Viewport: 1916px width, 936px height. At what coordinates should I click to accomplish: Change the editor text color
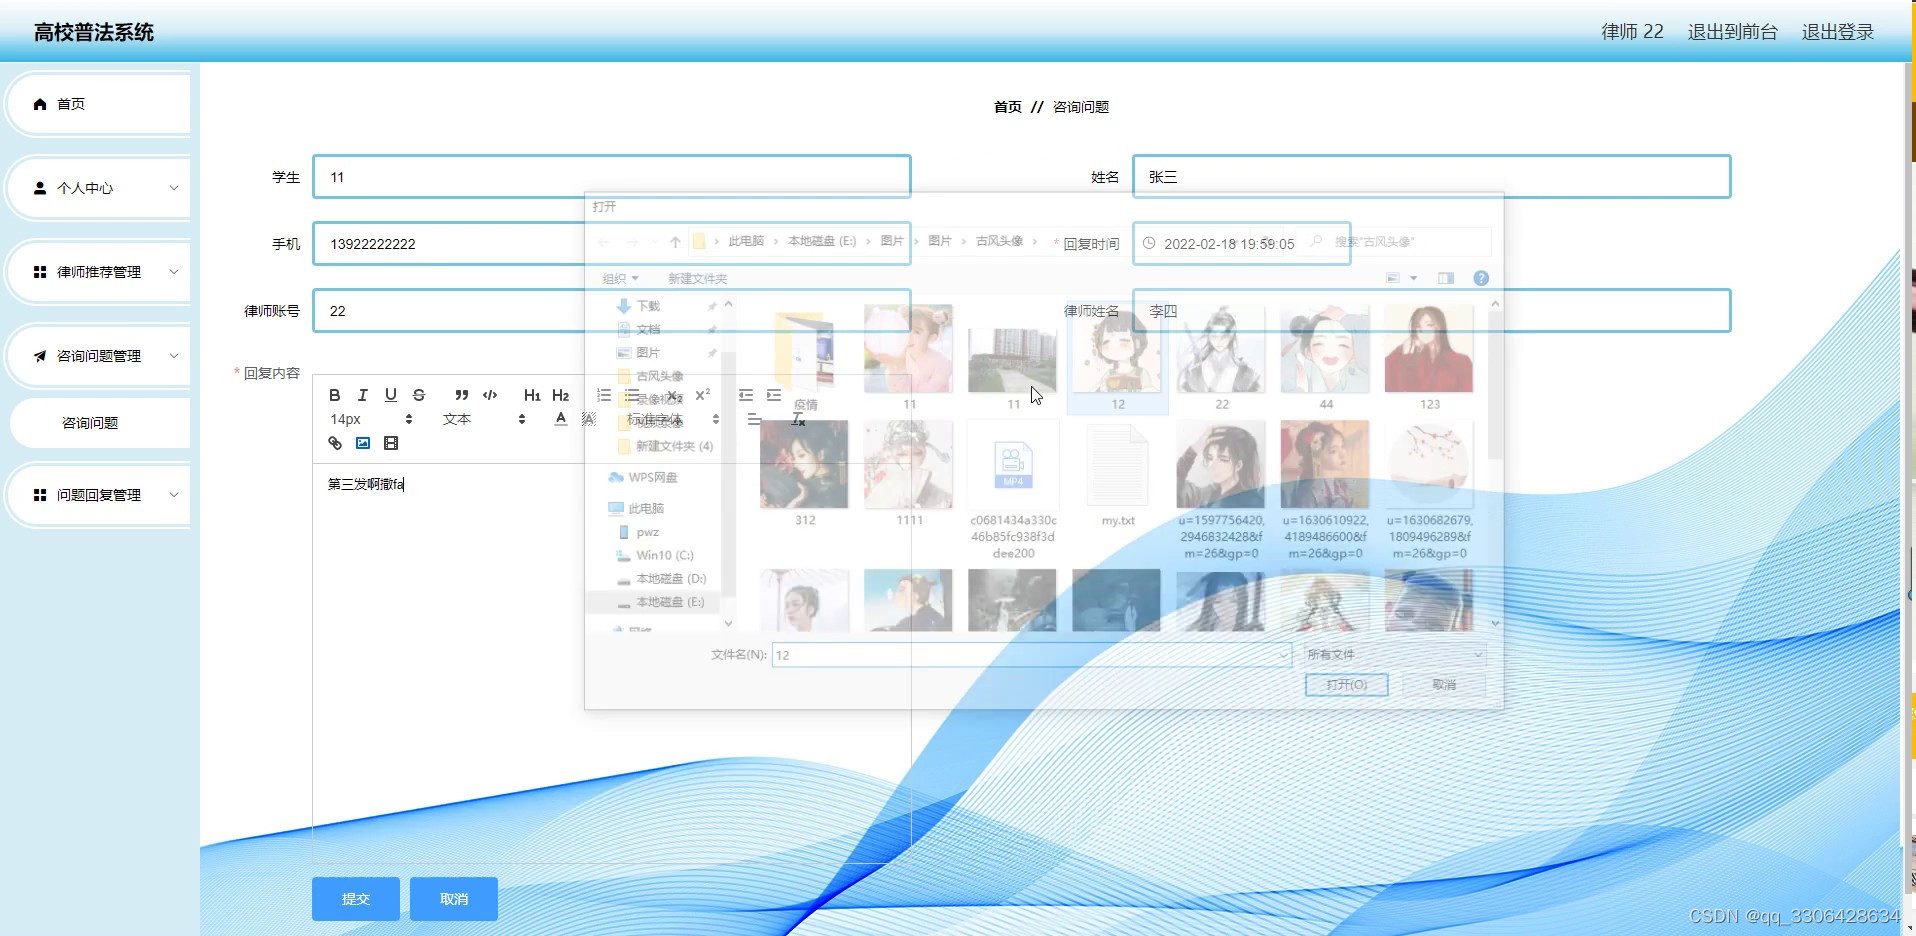(x=561, y=419)
